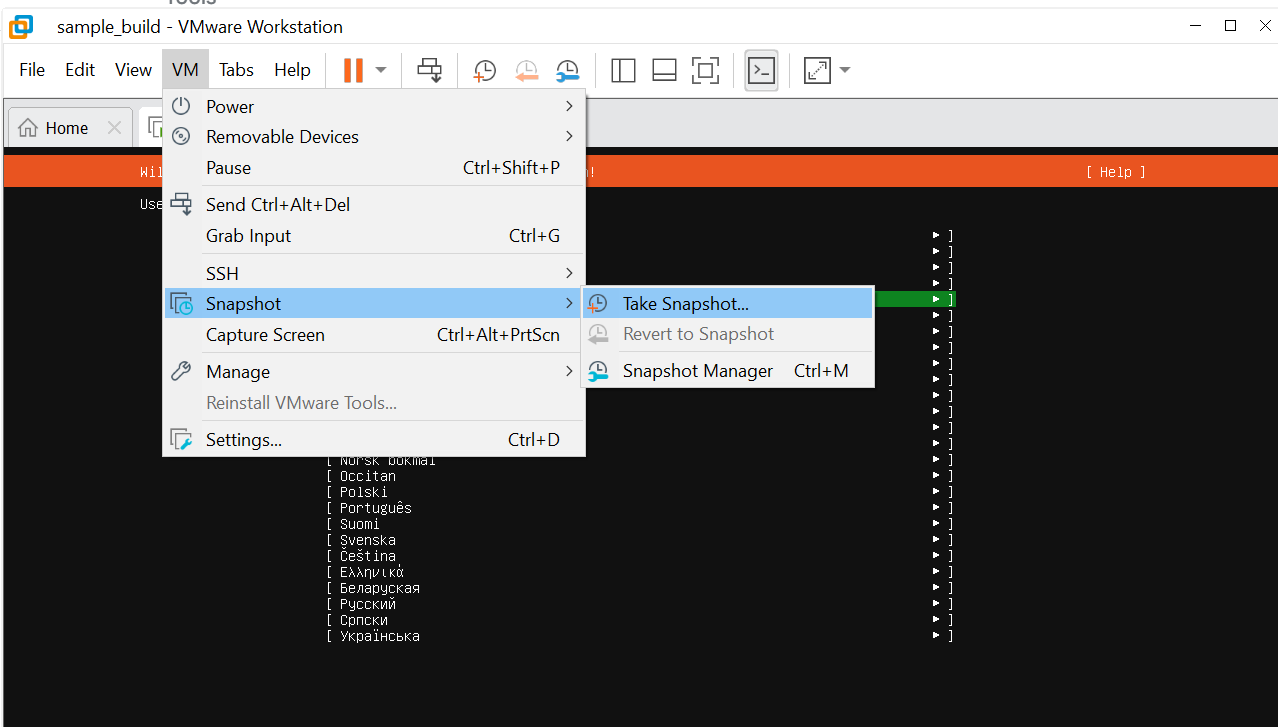The image size is (1278, 727).
Task: Choose Capture Screen from the VM menu
Action: (x=265, y=335)
